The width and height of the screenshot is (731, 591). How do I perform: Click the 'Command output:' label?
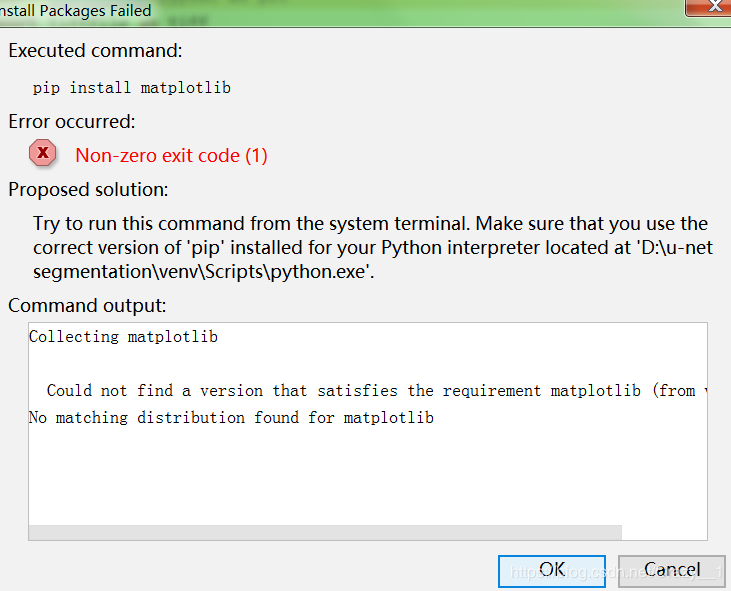[87, 305]
